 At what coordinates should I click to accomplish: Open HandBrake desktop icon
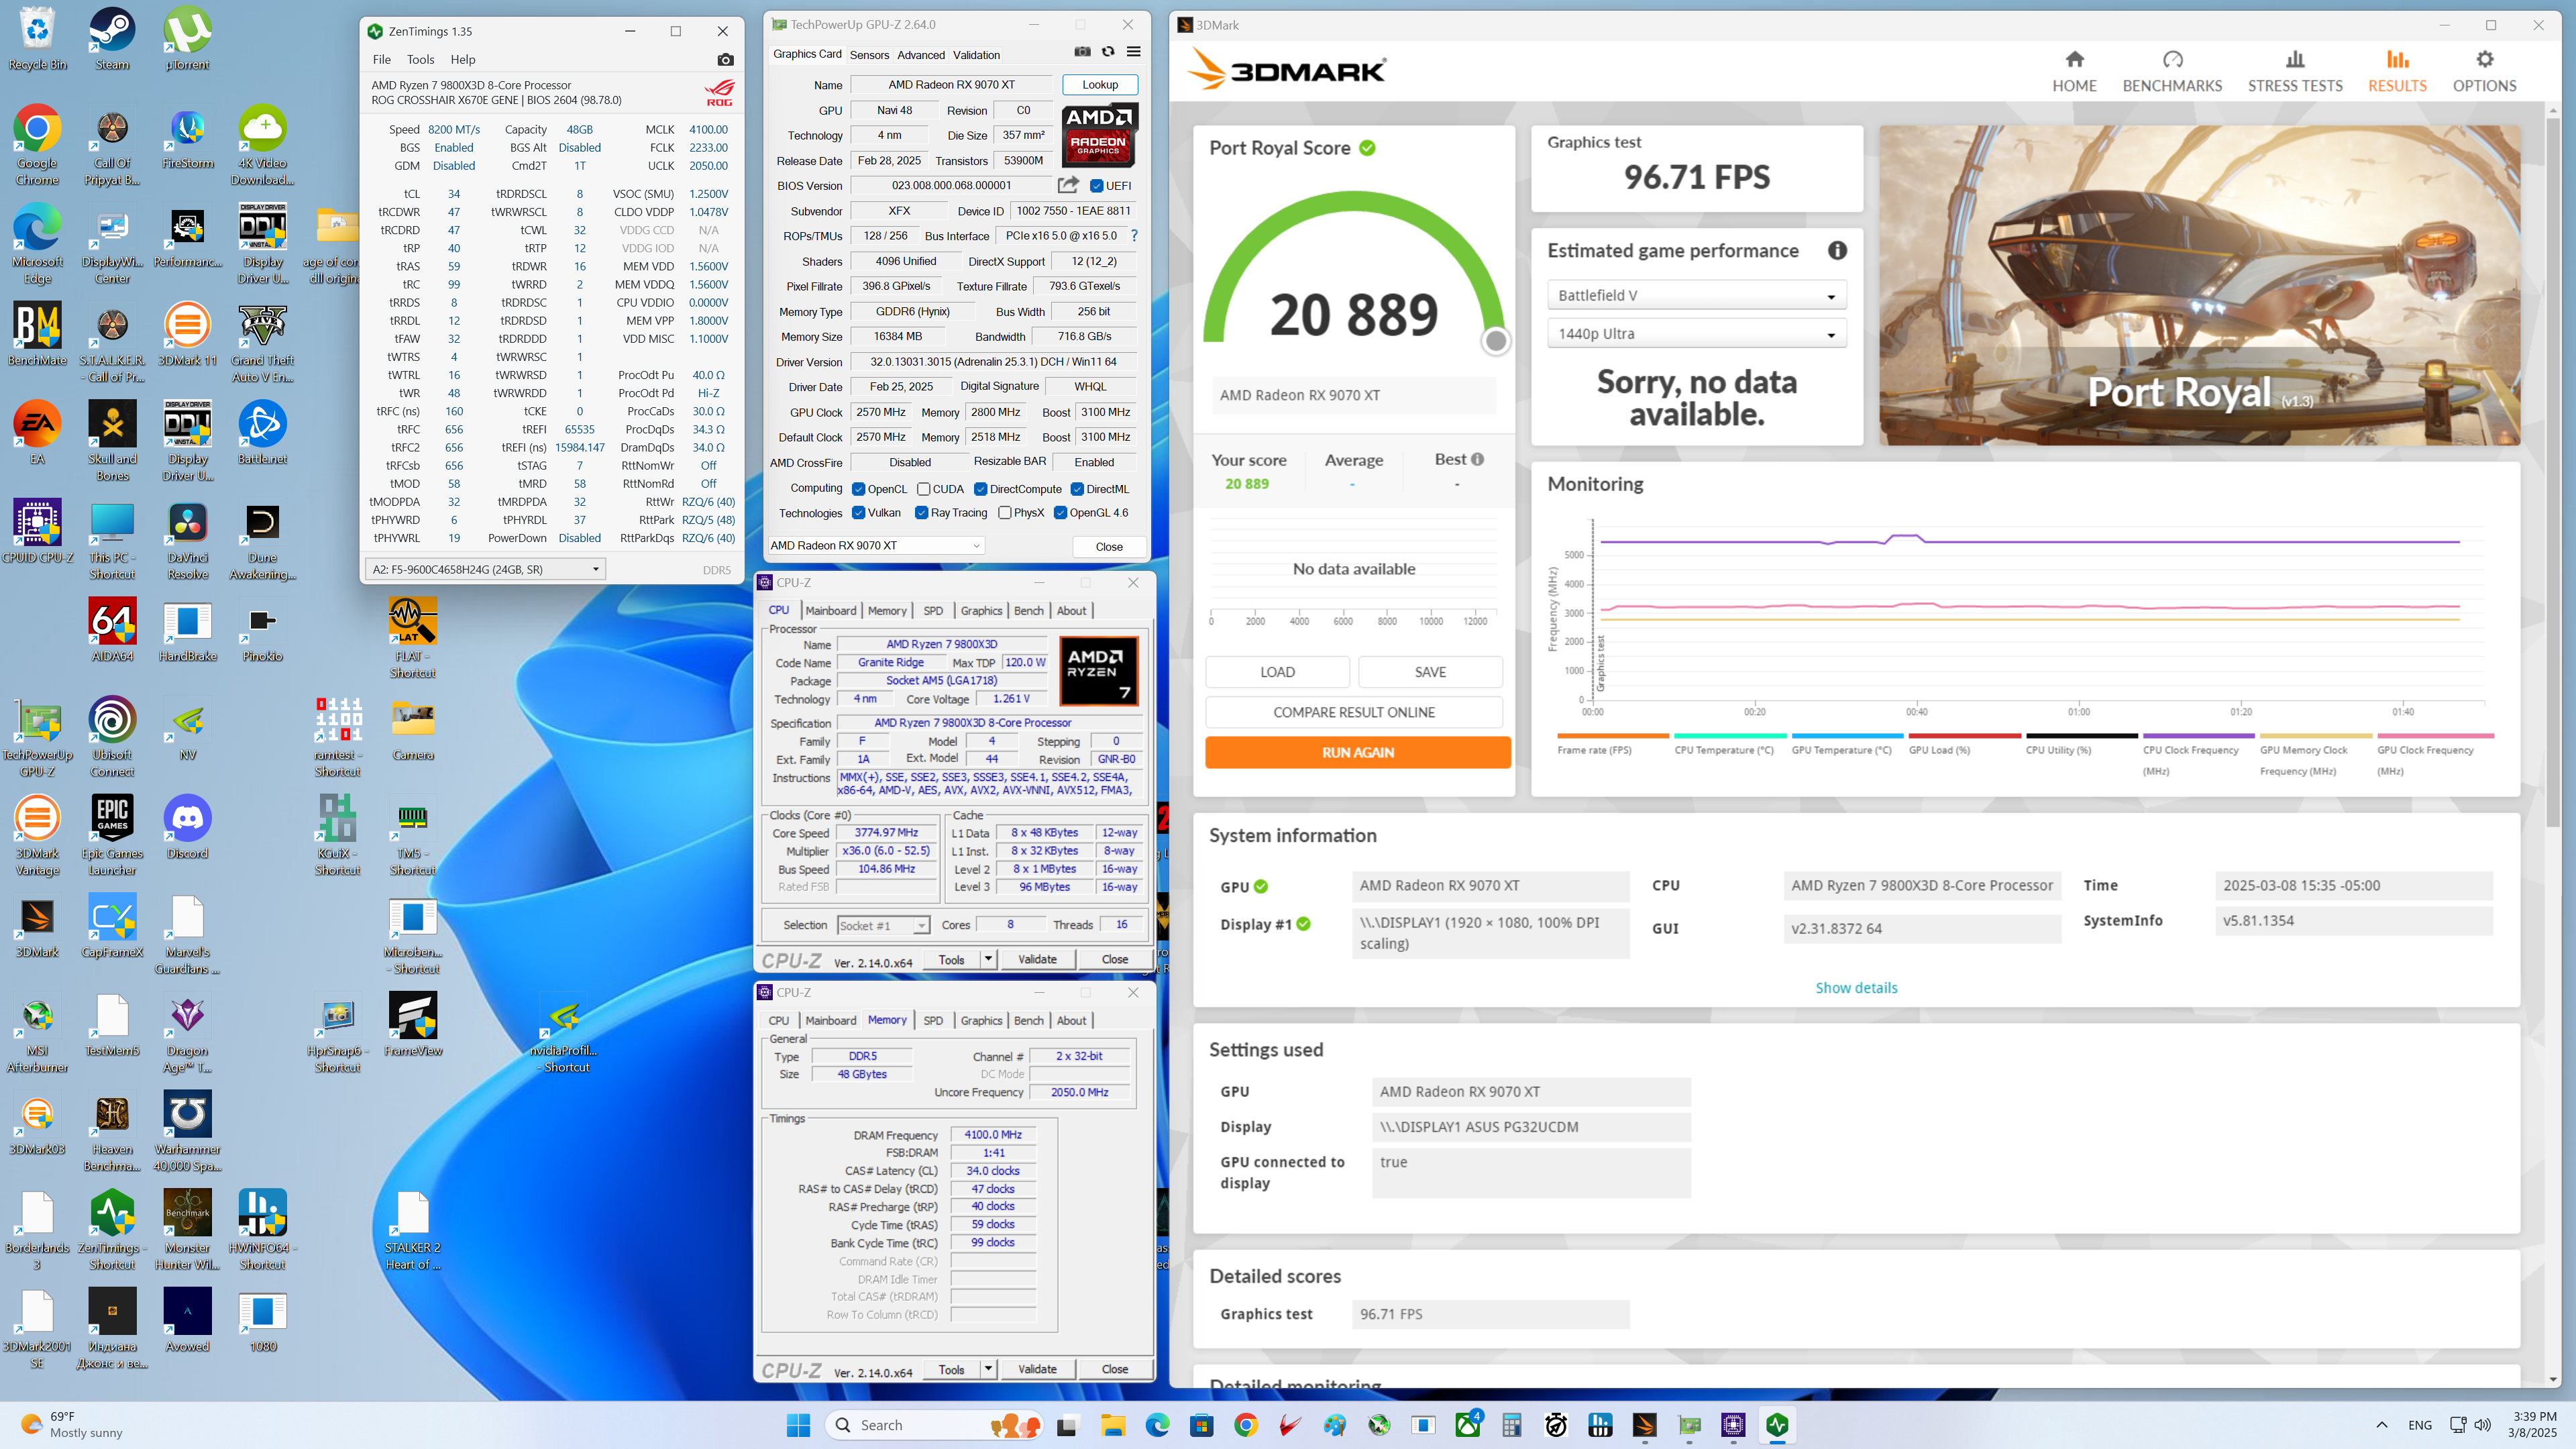(x=187, y=630)
